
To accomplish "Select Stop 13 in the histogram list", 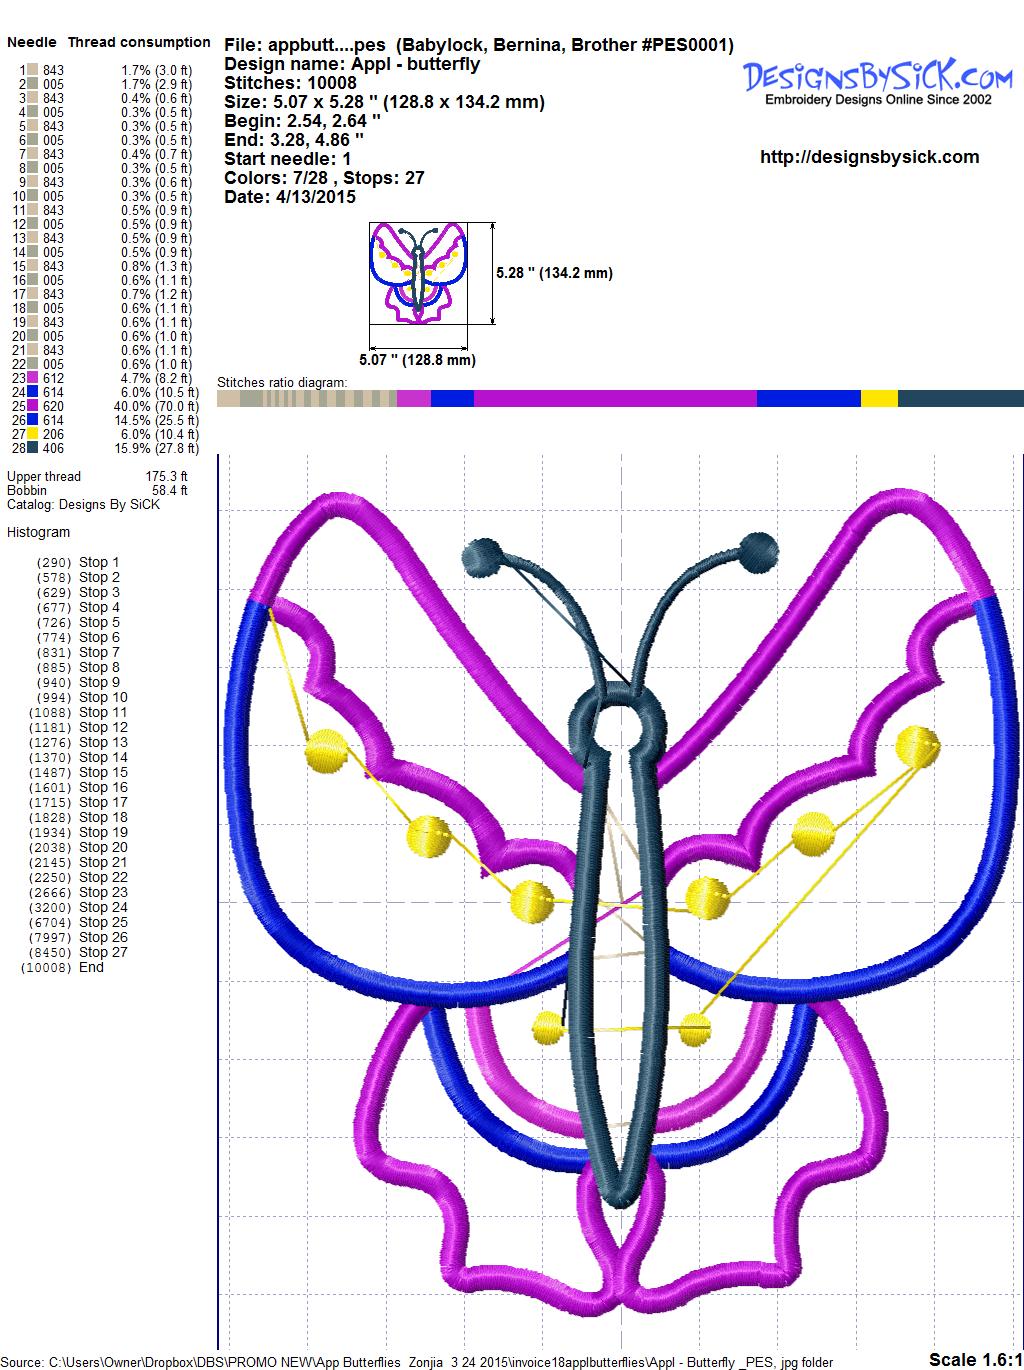I will coord(103,742).
